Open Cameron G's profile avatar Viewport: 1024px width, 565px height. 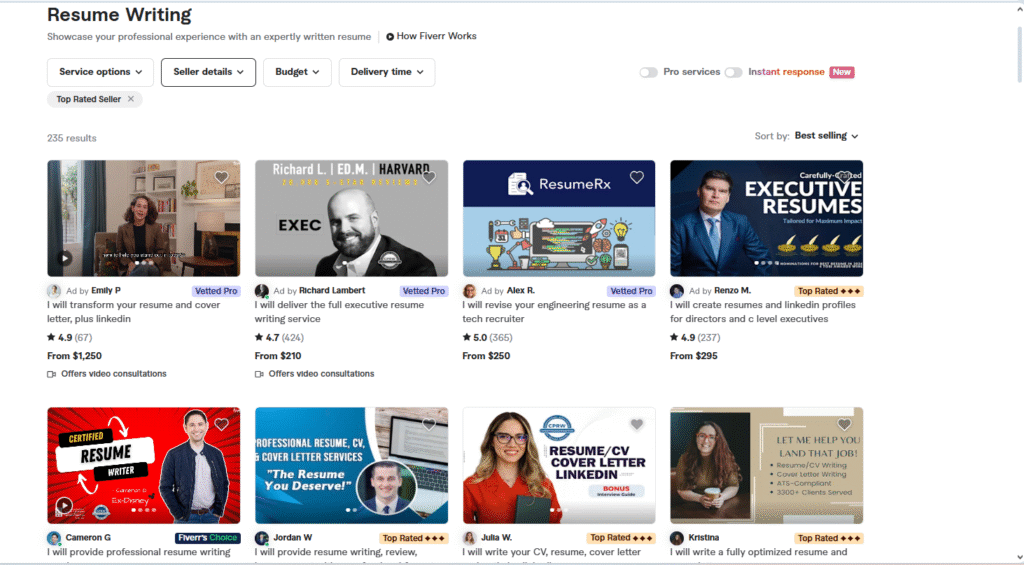(x=54, y=538)
